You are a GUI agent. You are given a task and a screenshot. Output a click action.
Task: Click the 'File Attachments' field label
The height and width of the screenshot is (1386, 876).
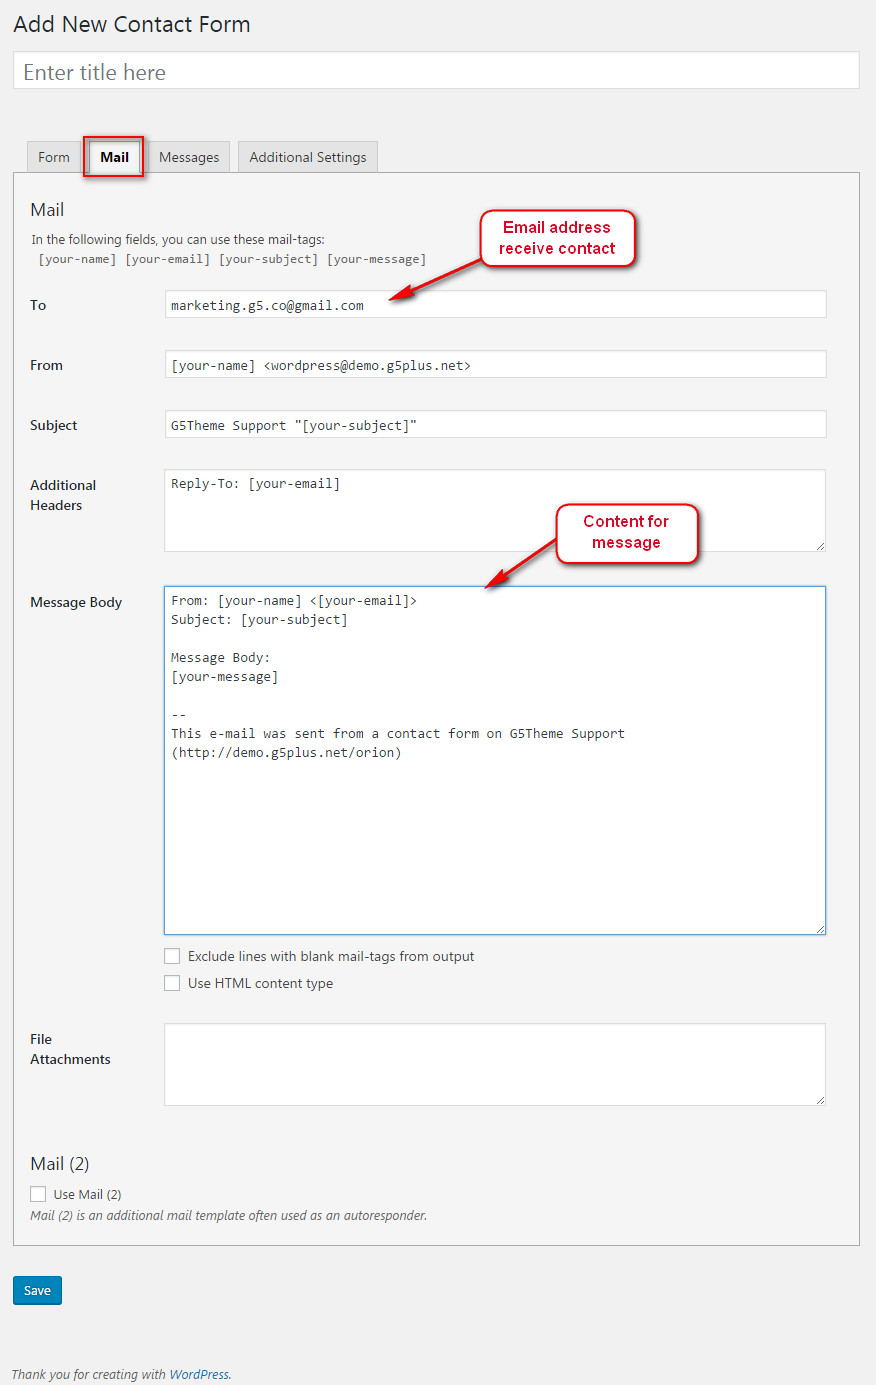coord(70,1050)
